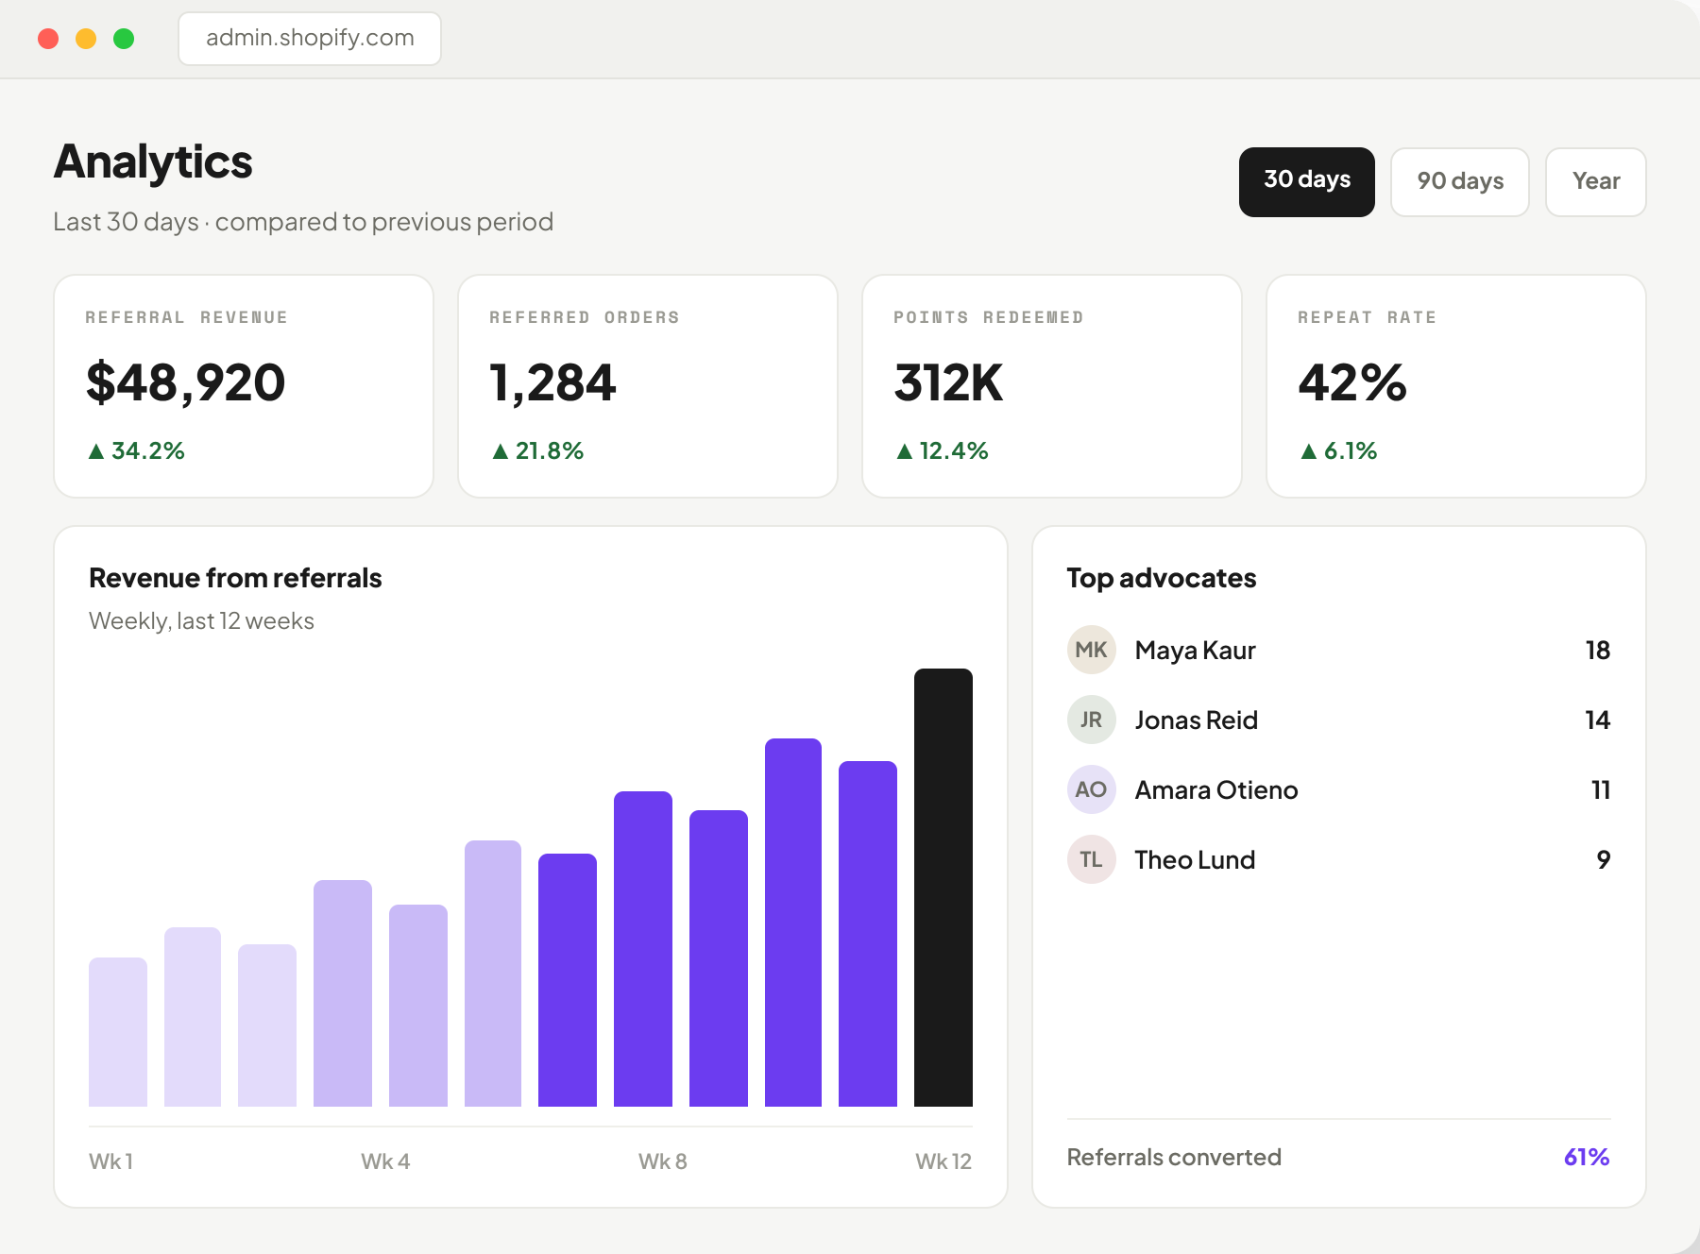The height and width of the screenshot is (1254, 1700).
Task: Click the Referrals converted label
Action: click(1174, 1157)
